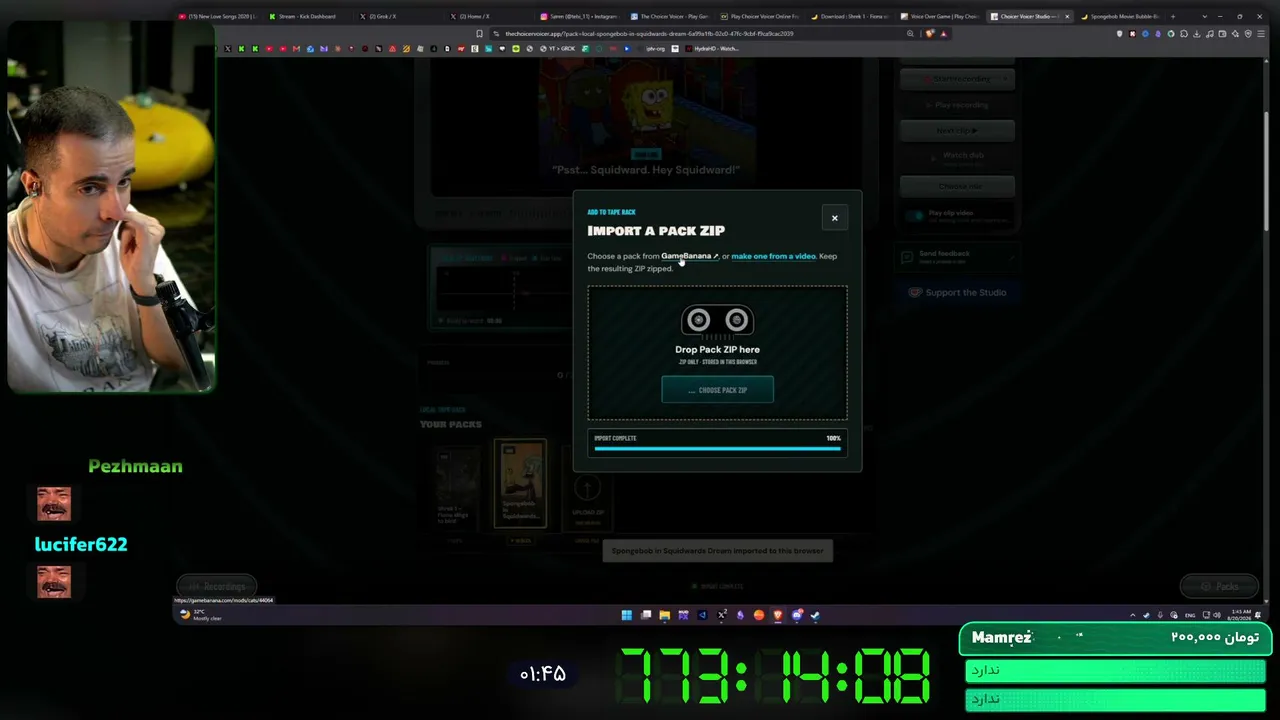Open File Explorer from the taskbar
Image resolution: width=1280 pixels, height=720 pixels.
coord(664,615)
